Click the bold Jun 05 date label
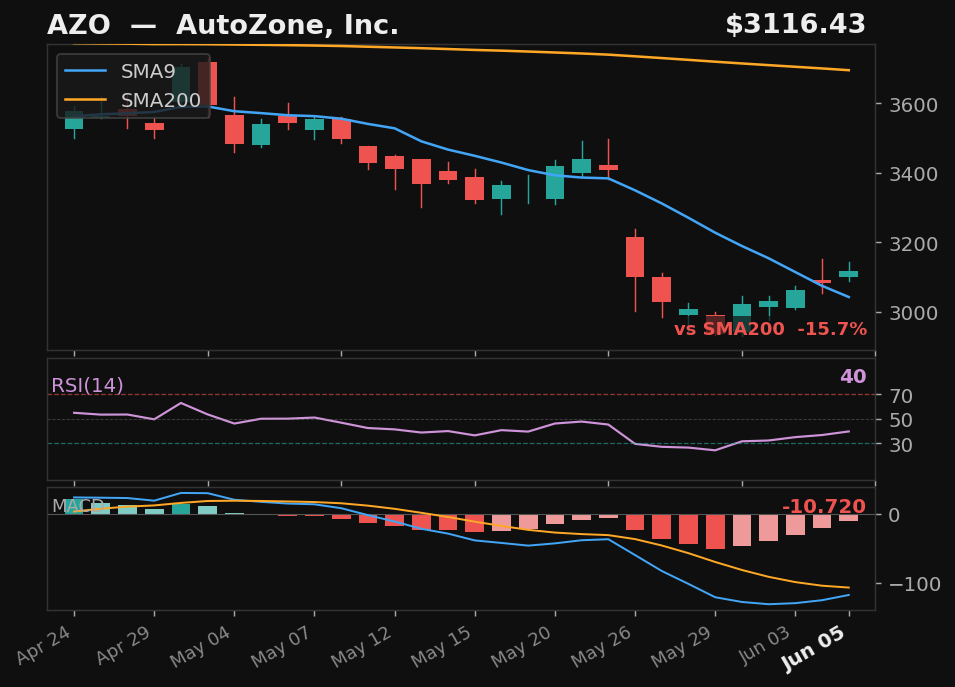The height and width of the screenshot is (687, 955). (x=813, y=649)
